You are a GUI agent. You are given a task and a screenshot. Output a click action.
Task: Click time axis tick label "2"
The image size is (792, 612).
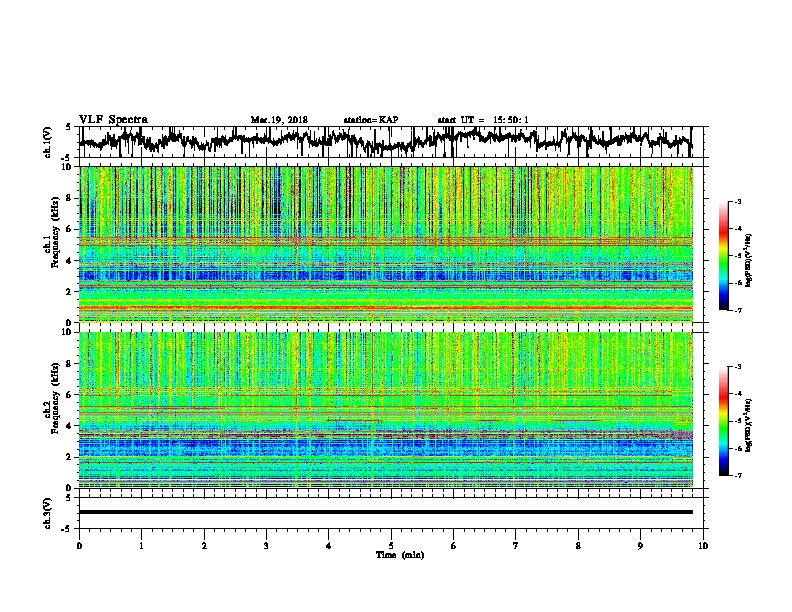(x=204, y=546)
